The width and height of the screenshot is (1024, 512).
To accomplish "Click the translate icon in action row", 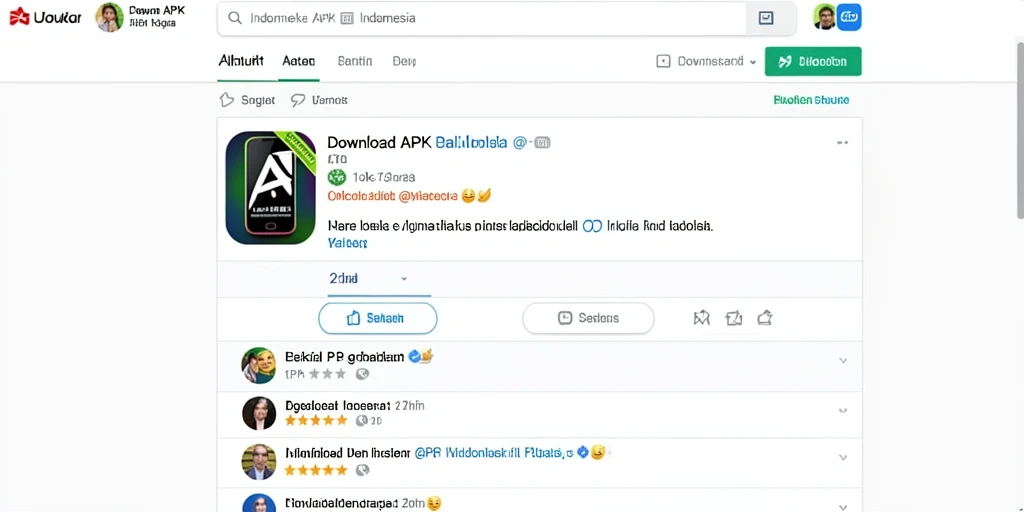I will point(701,318).
